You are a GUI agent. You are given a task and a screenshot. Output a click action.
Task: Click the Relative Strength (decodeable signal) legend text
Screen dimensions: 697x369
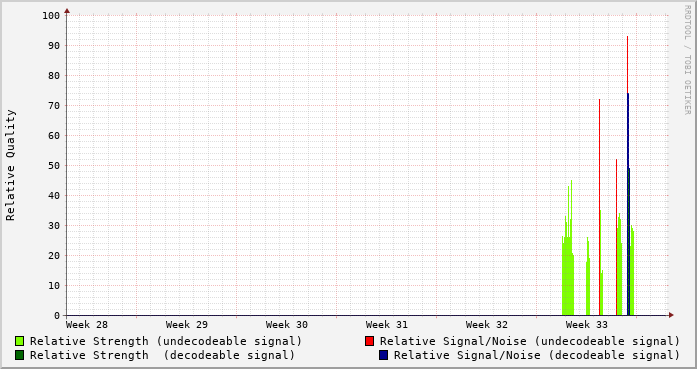coord(162,355)
